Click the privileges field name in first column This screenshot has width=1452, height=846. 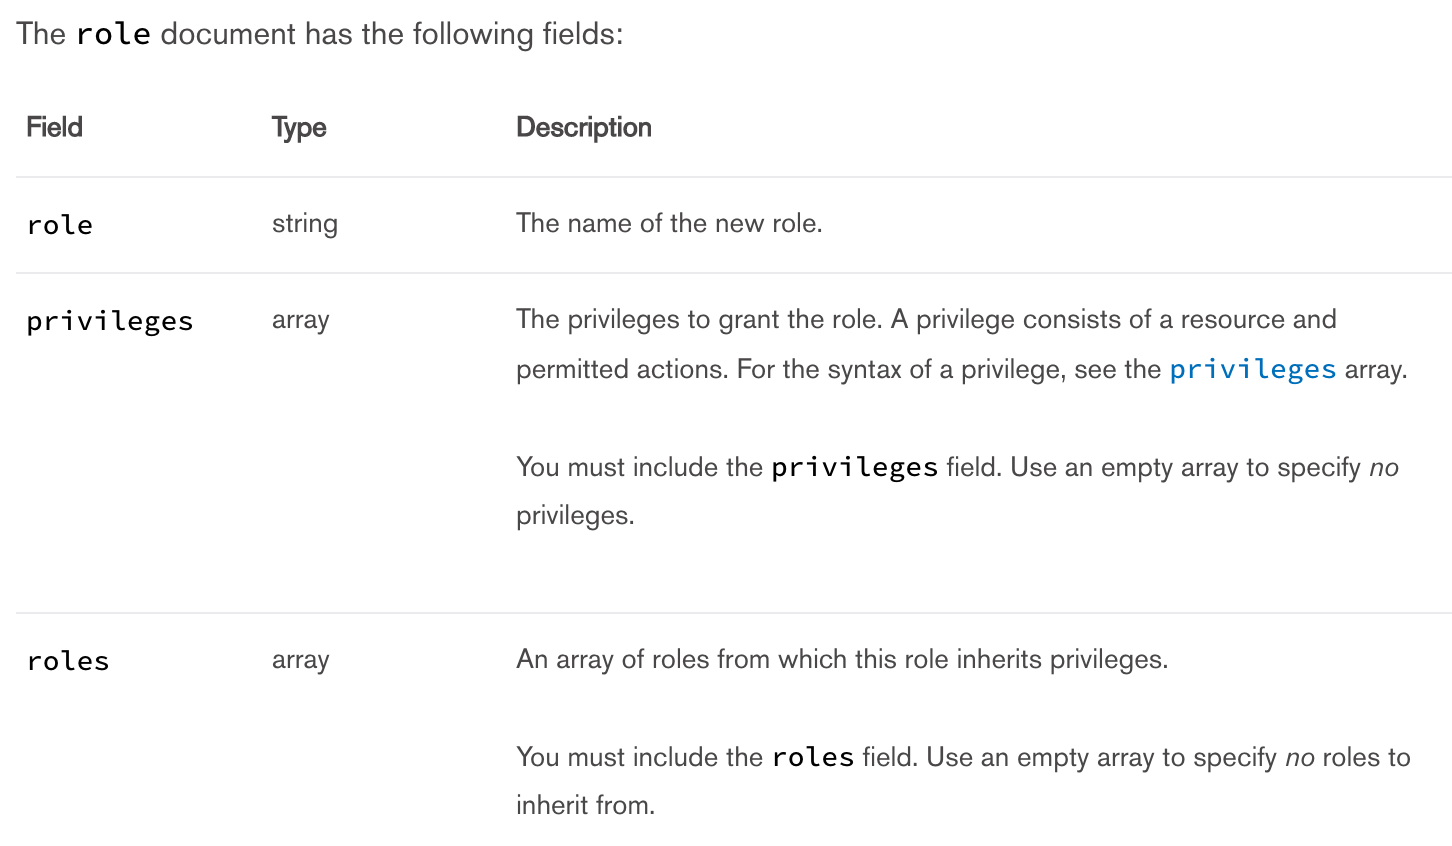(x=109, y=321)
